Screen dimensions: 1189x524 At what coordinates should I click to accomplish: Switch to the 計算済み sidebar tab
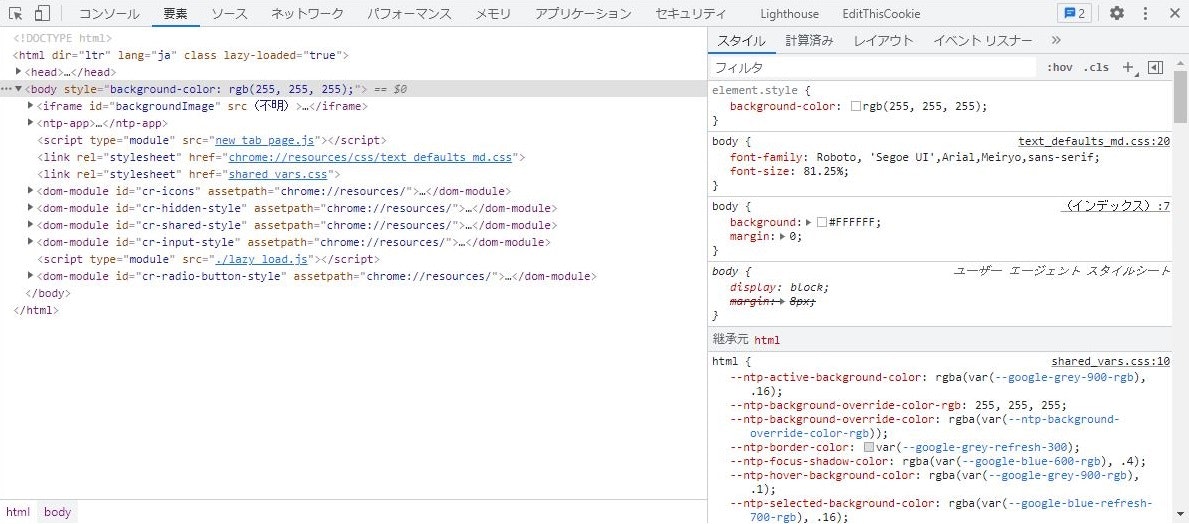(x=810, y=41)
